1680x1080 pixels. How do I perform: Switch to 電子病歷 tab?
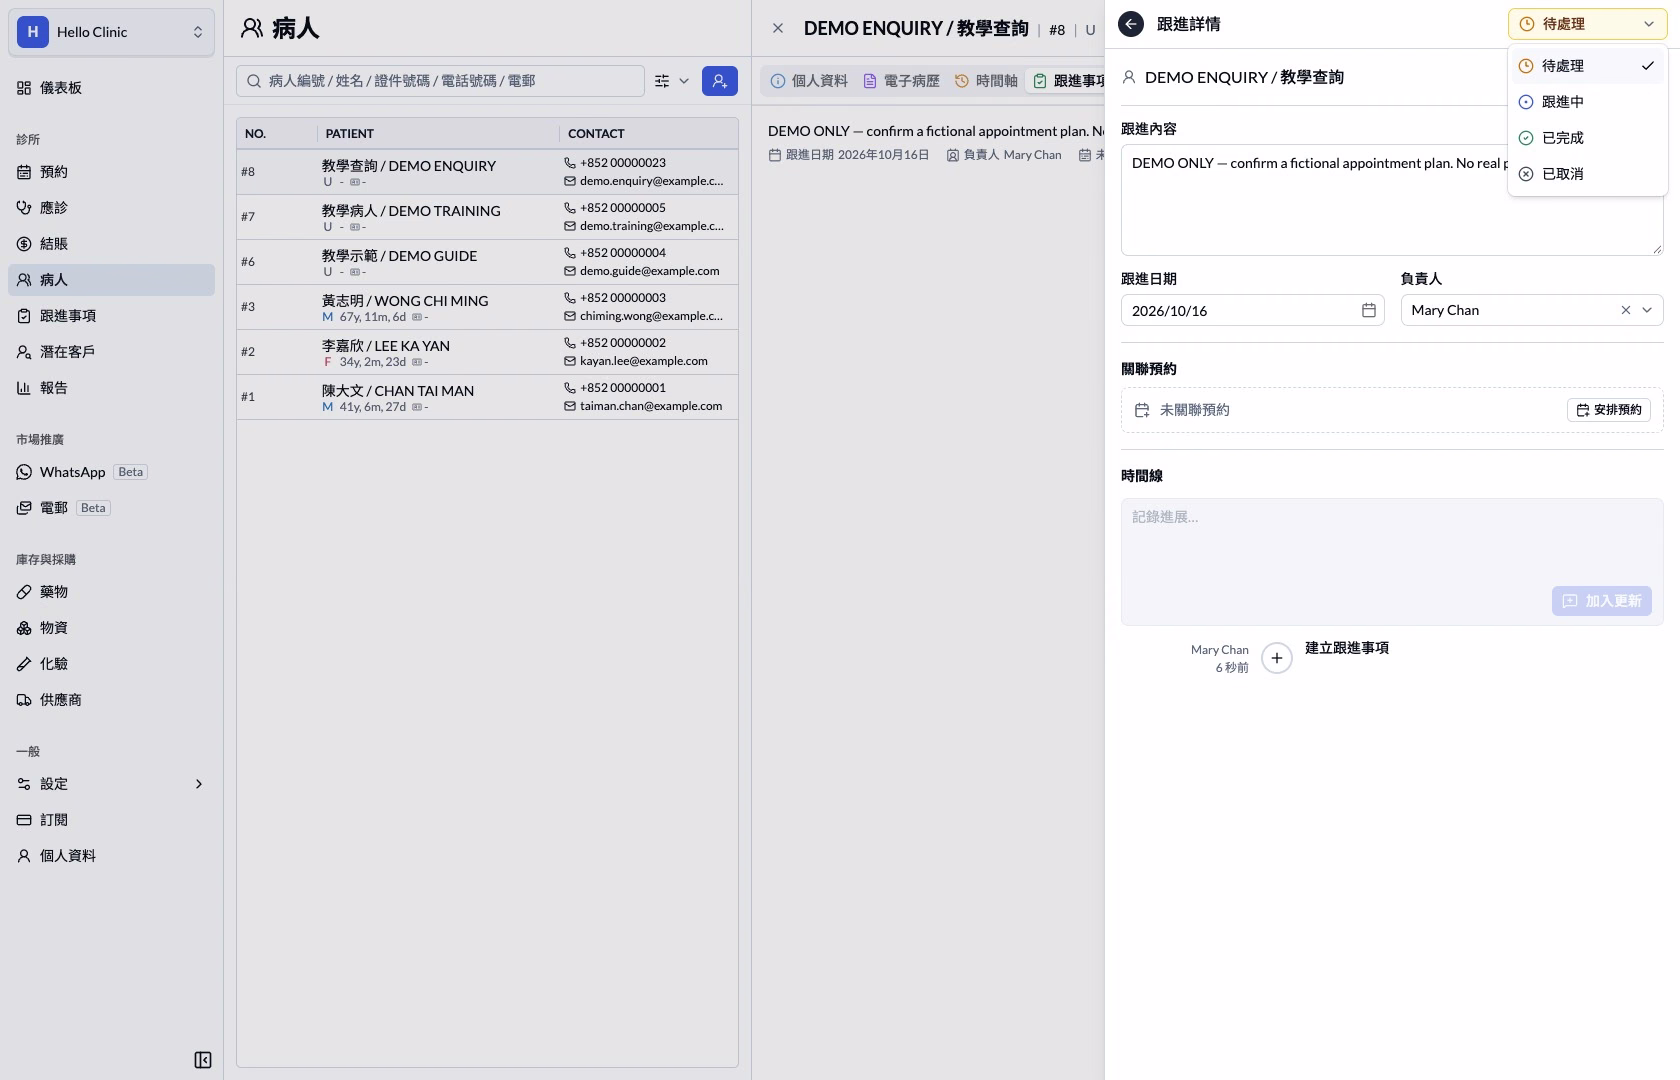(901, 81)
